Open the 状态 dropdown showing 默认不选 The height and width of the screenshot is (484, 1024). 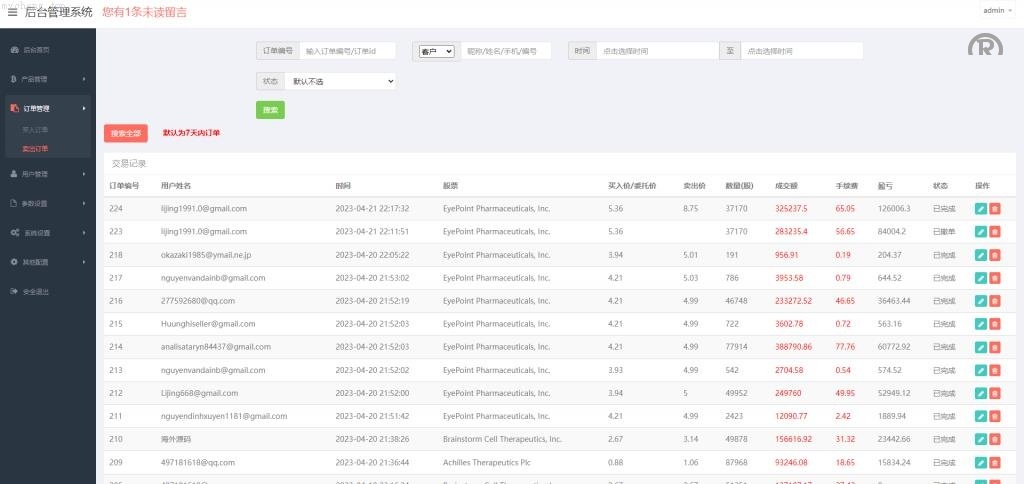340,81
